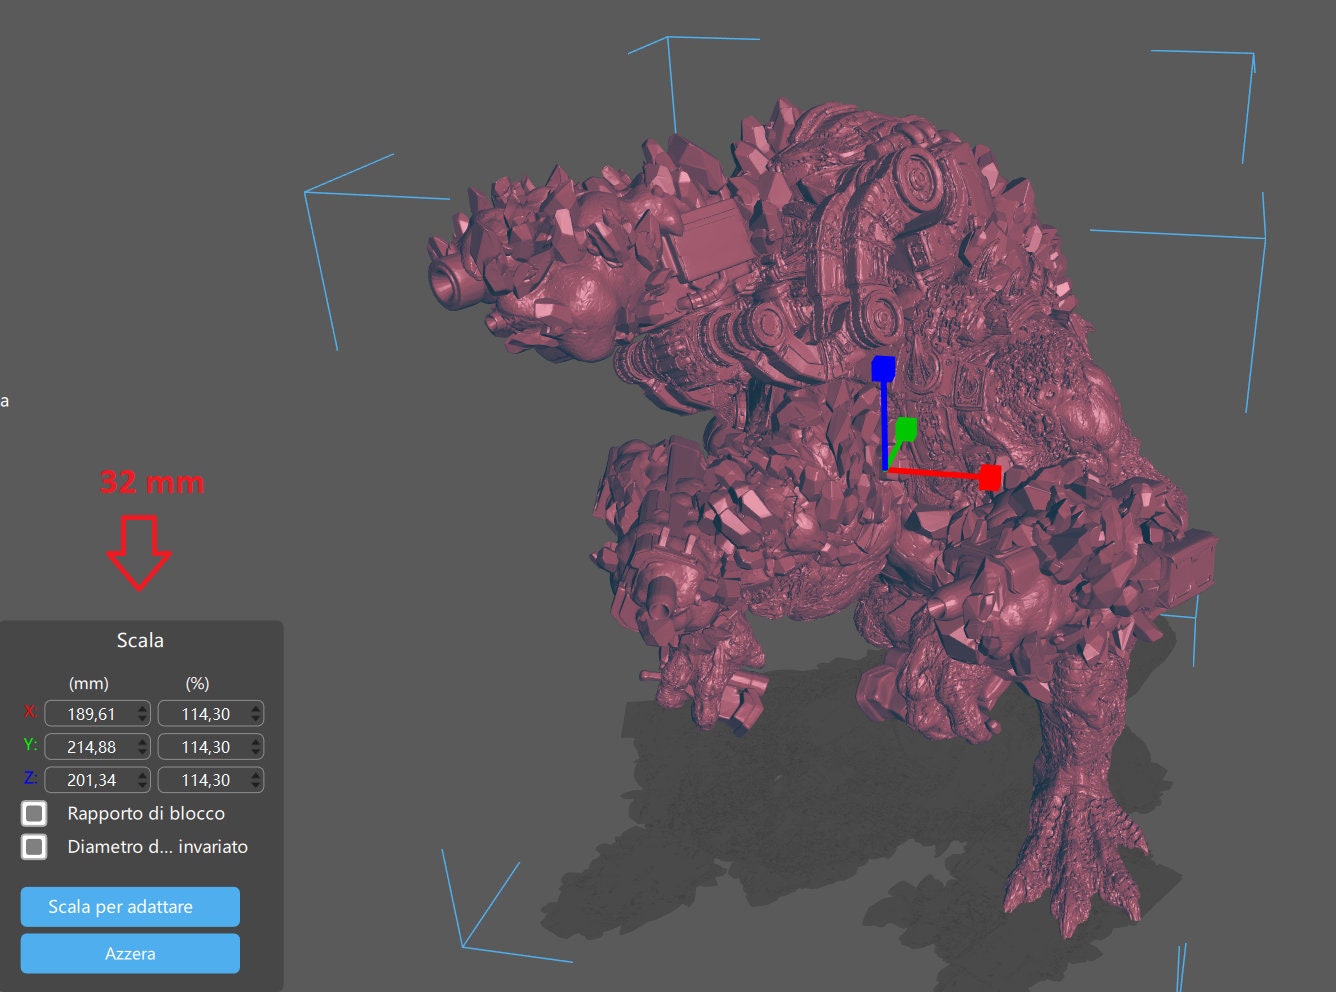
Task: Click the green Y-axis gizmo handle
Action: 906,430
